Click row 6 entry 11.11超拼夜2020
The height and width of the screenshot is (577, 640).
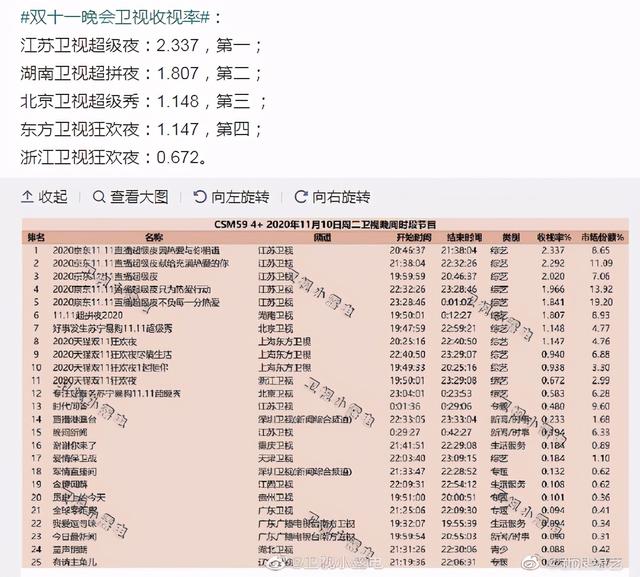point(88,315)
